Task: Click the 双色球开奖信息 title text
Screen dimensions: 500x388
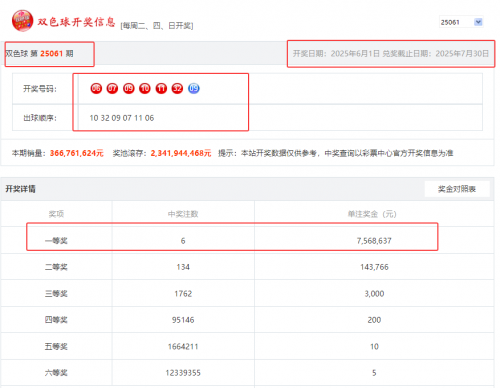Action: point(76,22)
